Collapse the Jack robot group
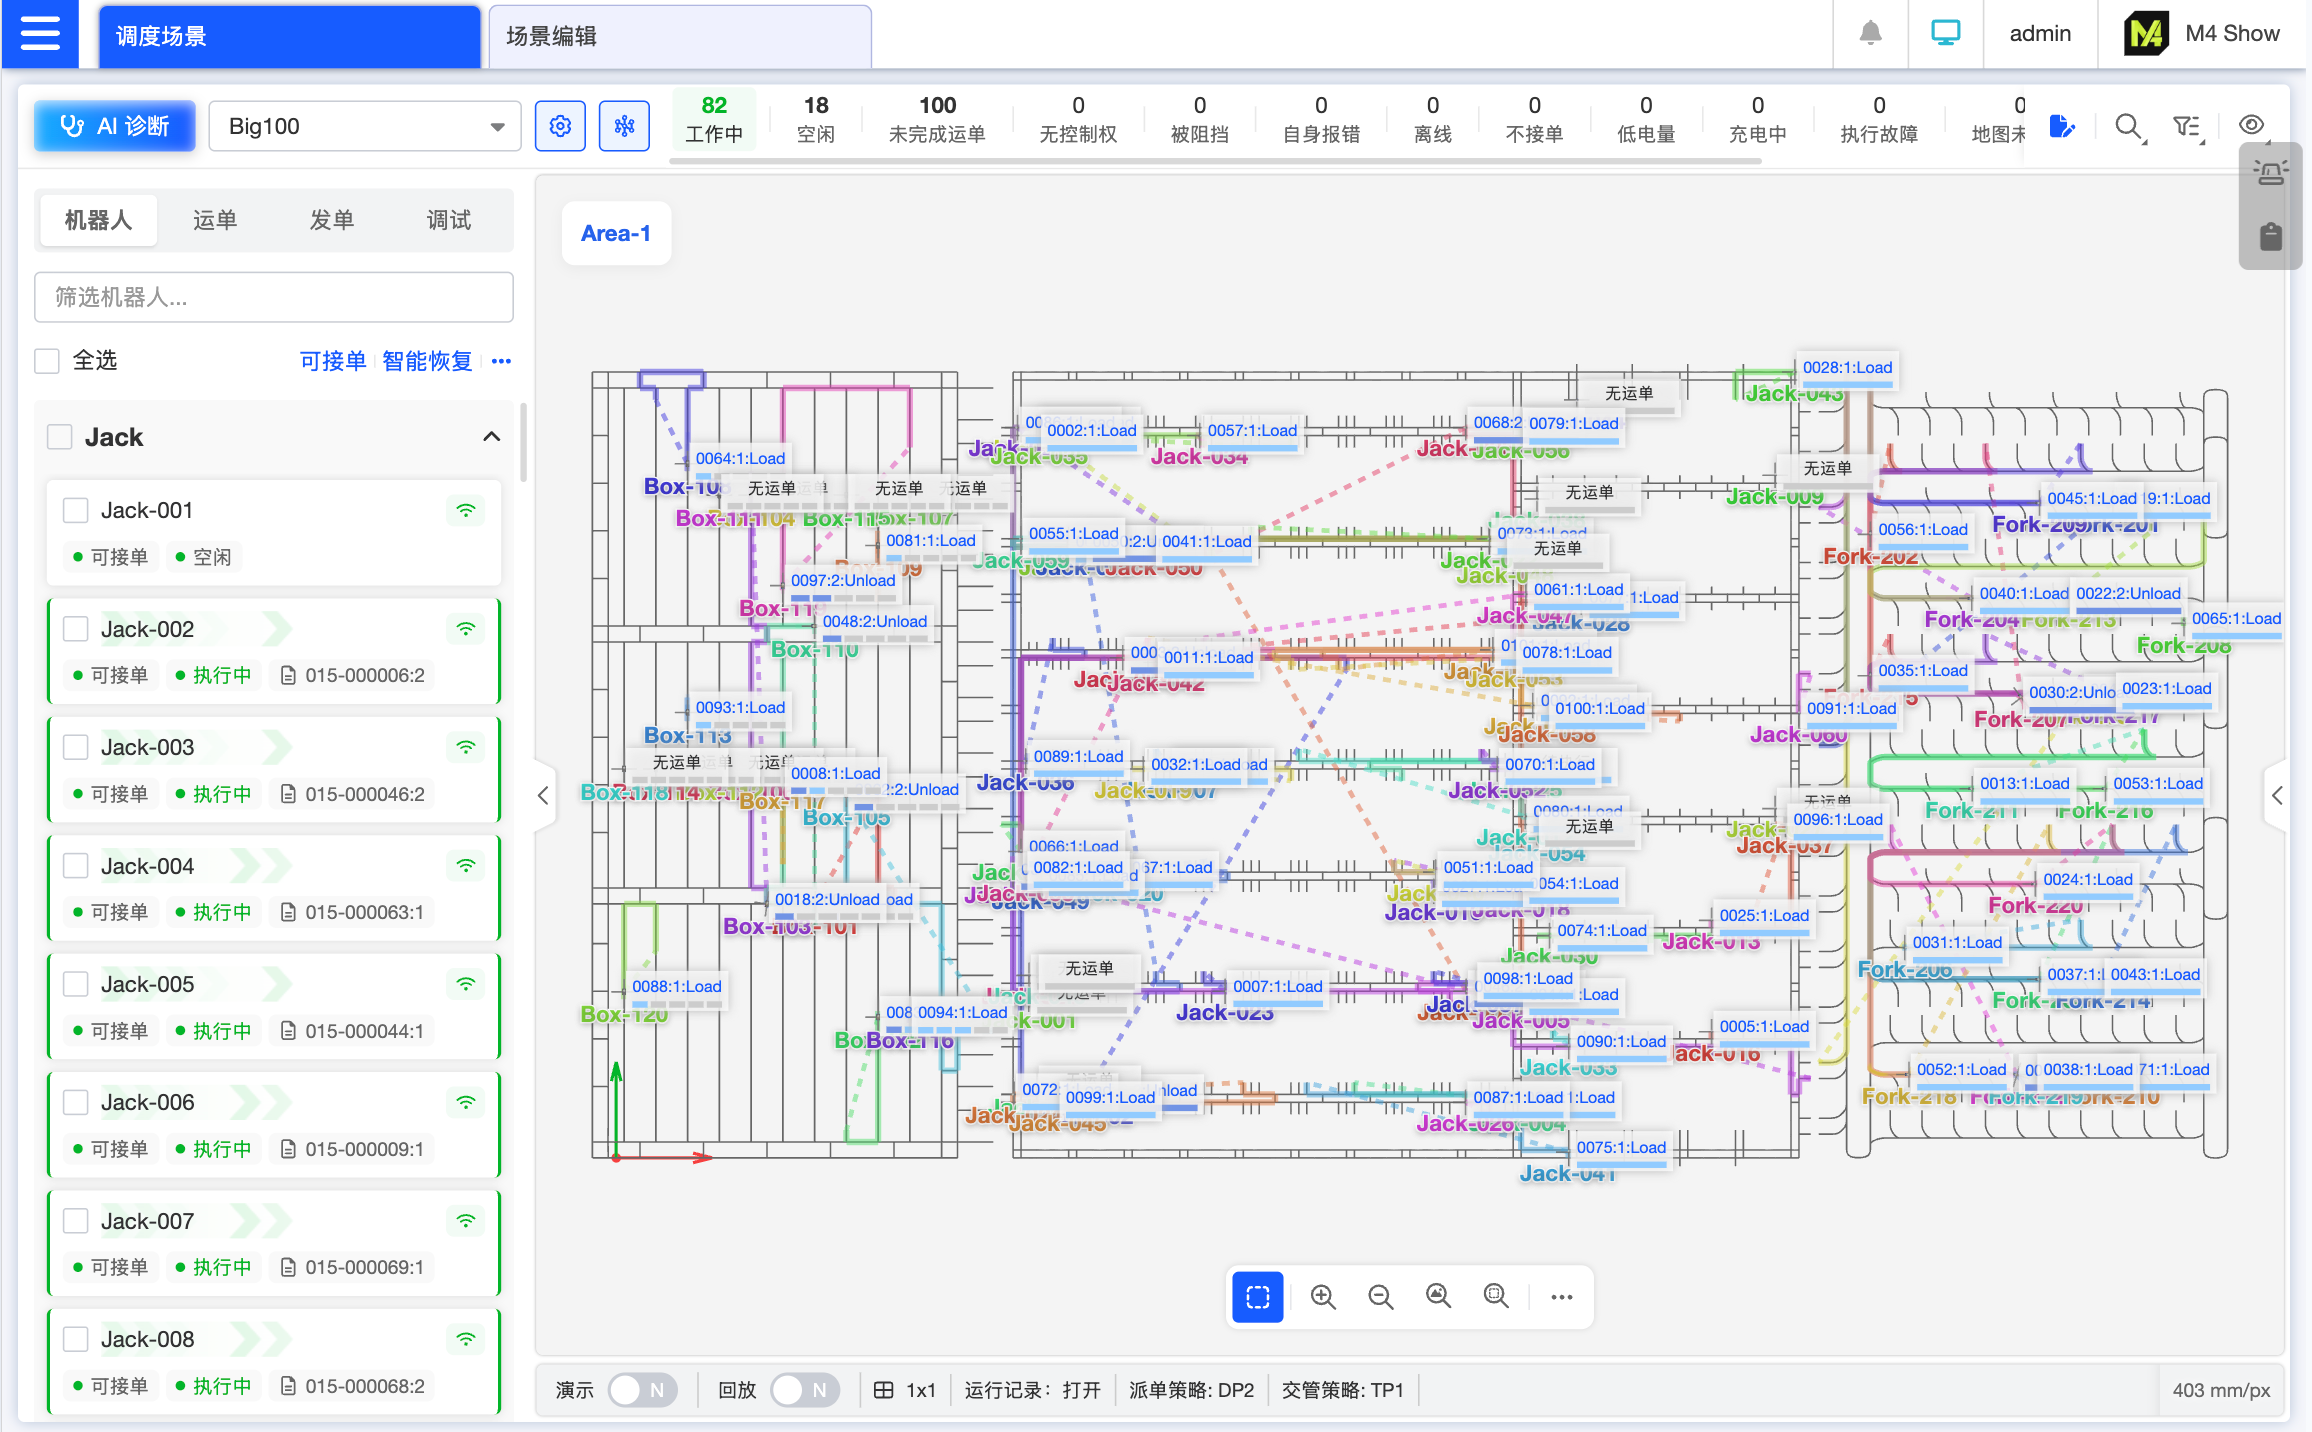 coord(491,437)
